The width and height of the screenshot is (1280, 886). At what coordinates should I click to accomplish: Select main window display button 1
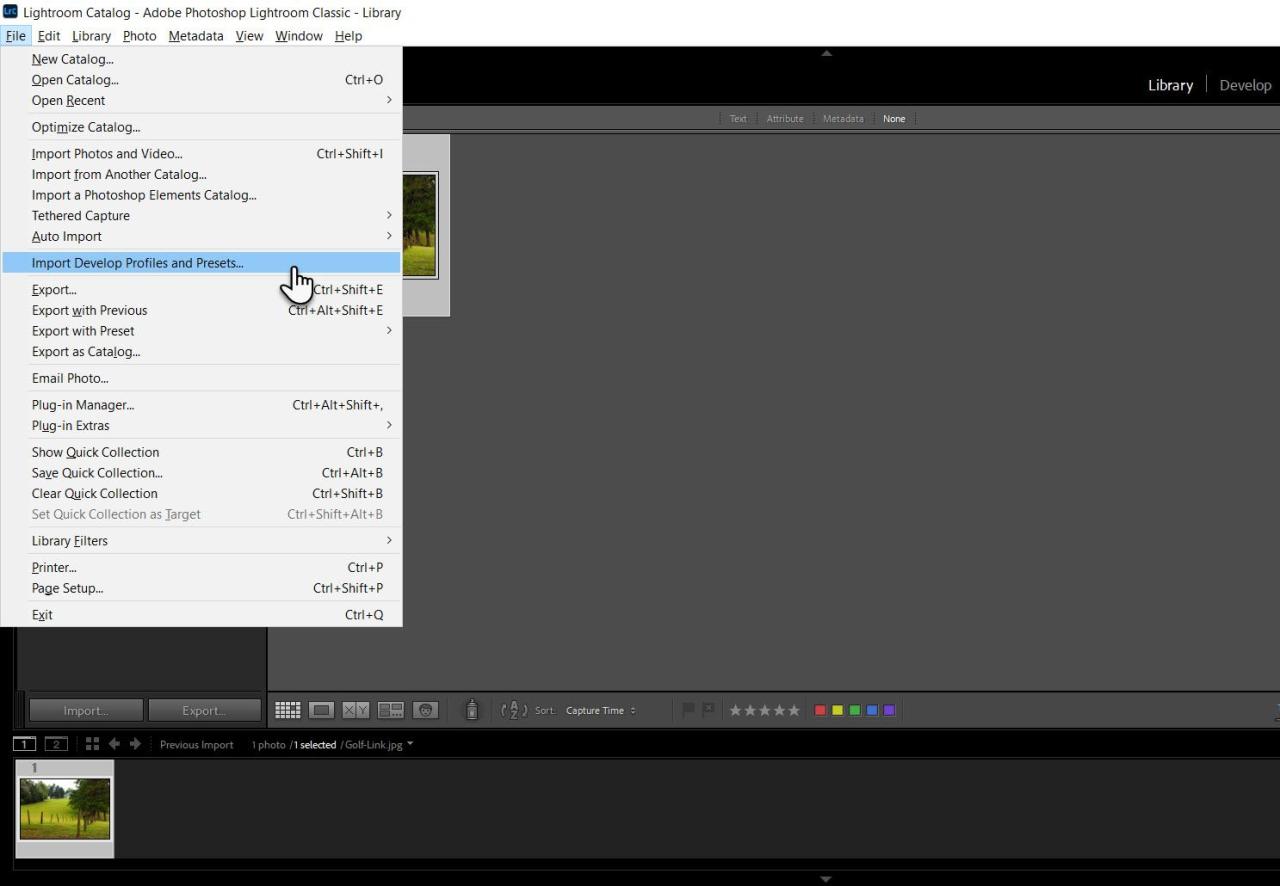25,744
